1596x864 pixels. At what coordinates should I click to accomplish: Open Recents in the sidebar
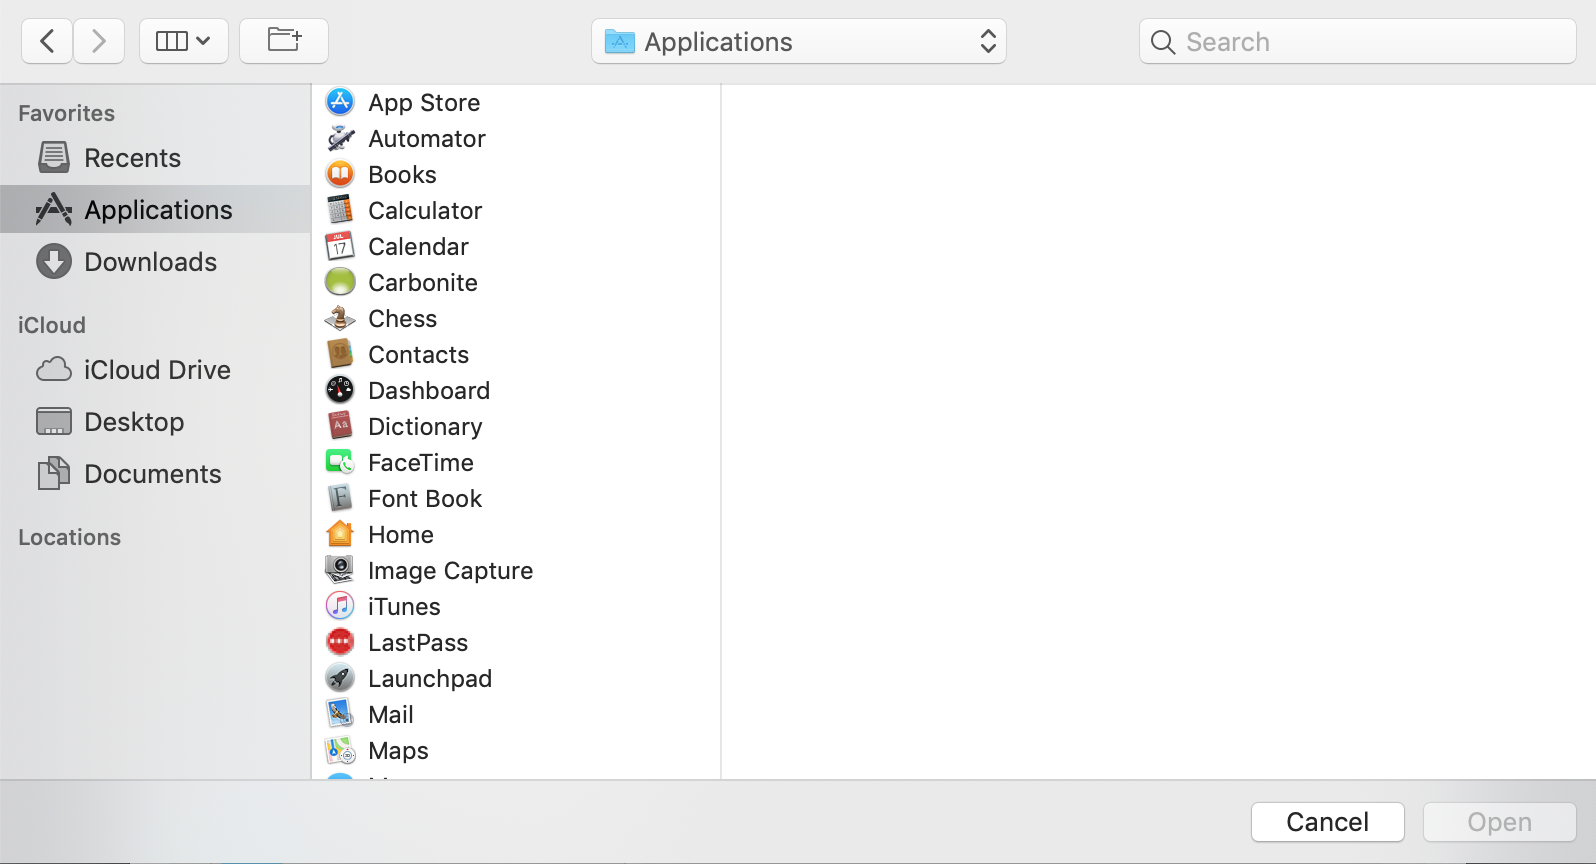tap(132, 158)
